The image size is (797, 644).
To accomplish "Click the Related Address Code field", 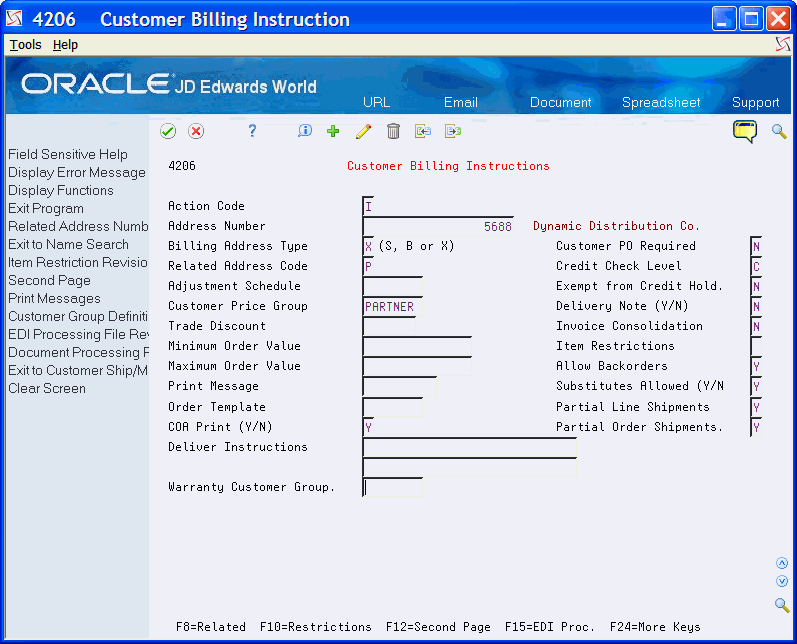I will coord(369,266).
